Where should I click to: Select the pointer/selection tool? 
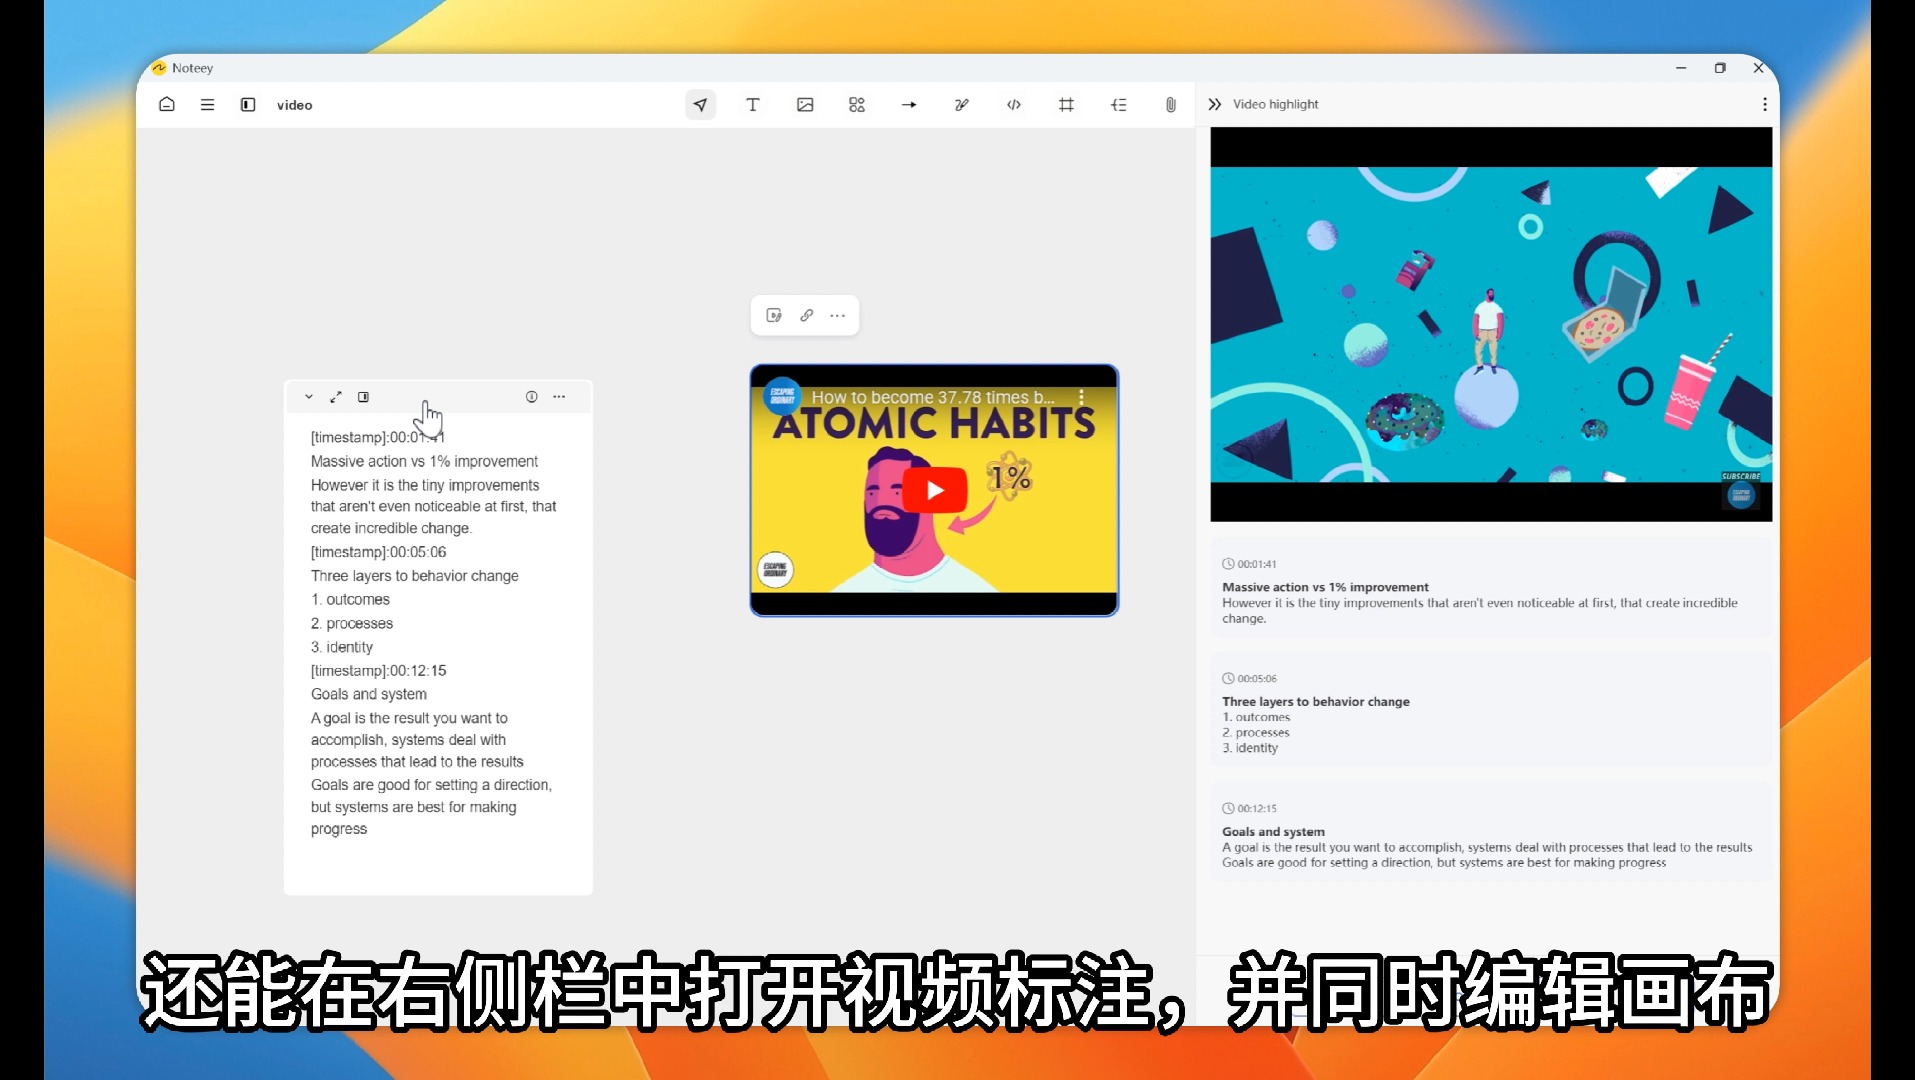click(700, 104)
